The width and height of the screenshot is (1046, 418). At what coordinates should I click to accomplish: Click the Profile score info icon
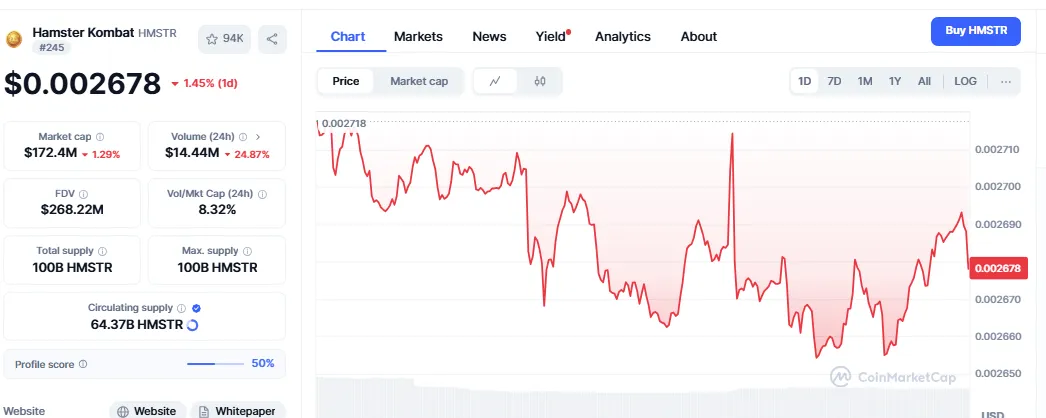tap(83, 365)
